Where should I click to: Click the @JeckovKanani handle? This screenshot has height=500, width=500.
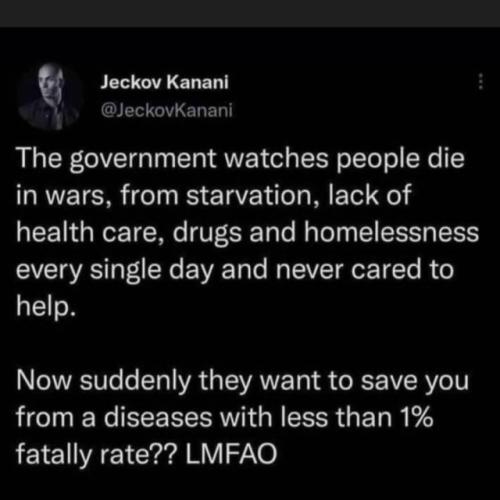click(166, 110)
